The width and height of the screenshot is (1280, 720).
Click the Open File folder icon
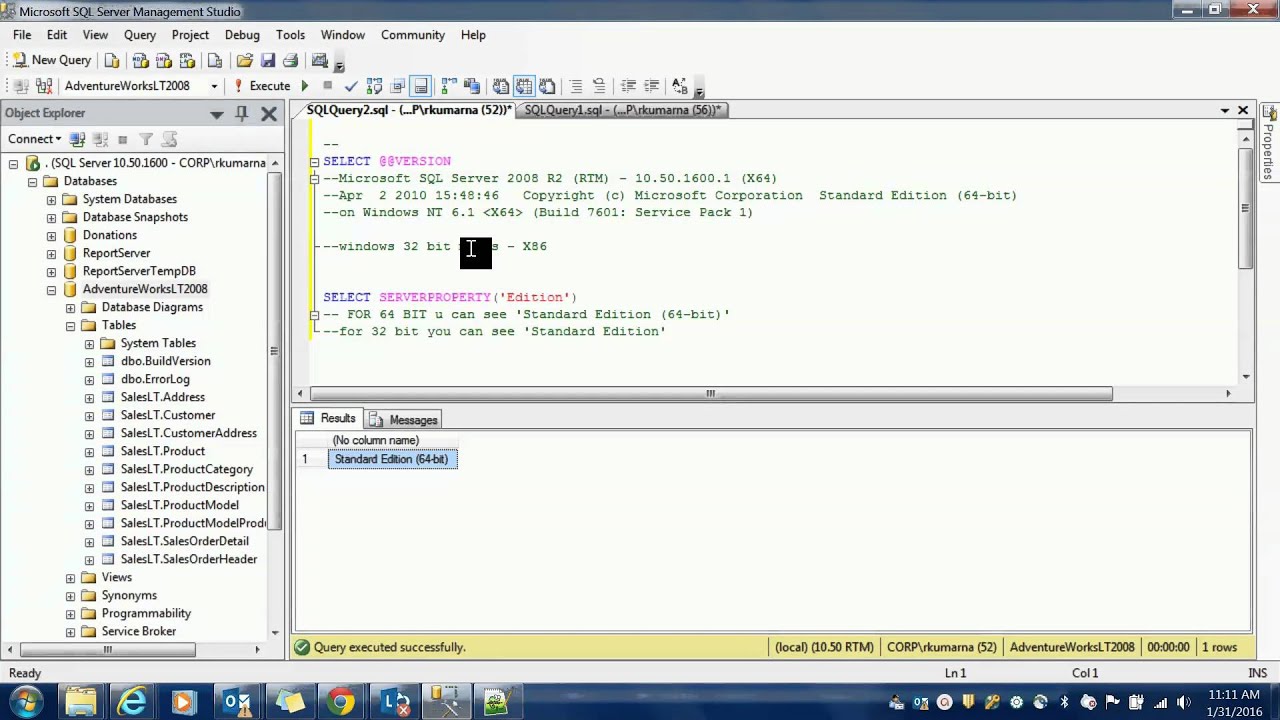[245, 60]
